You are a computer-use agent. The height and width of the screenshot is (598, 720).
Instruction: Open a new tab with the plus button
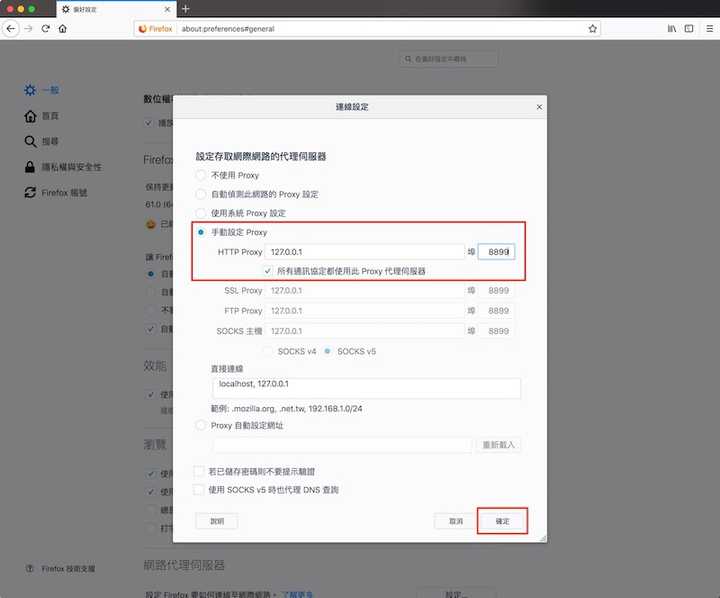tap(186, 9)
